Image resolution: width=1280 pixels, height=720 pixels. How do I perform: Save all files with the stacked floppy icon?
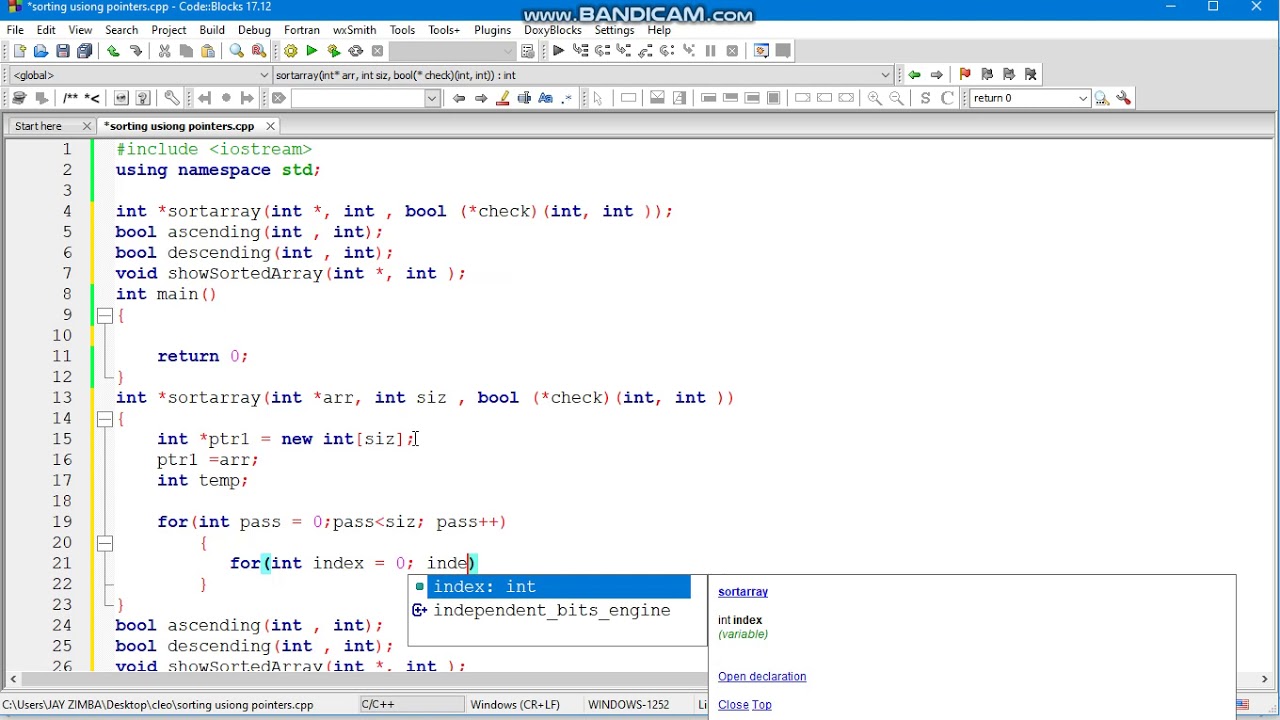point(85,51)
